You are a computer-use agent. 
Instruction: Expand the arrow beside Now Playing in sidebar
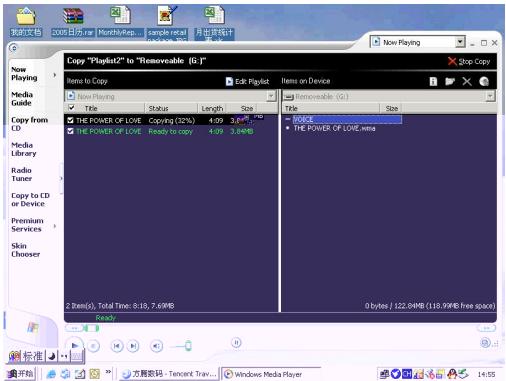[55, 75]
